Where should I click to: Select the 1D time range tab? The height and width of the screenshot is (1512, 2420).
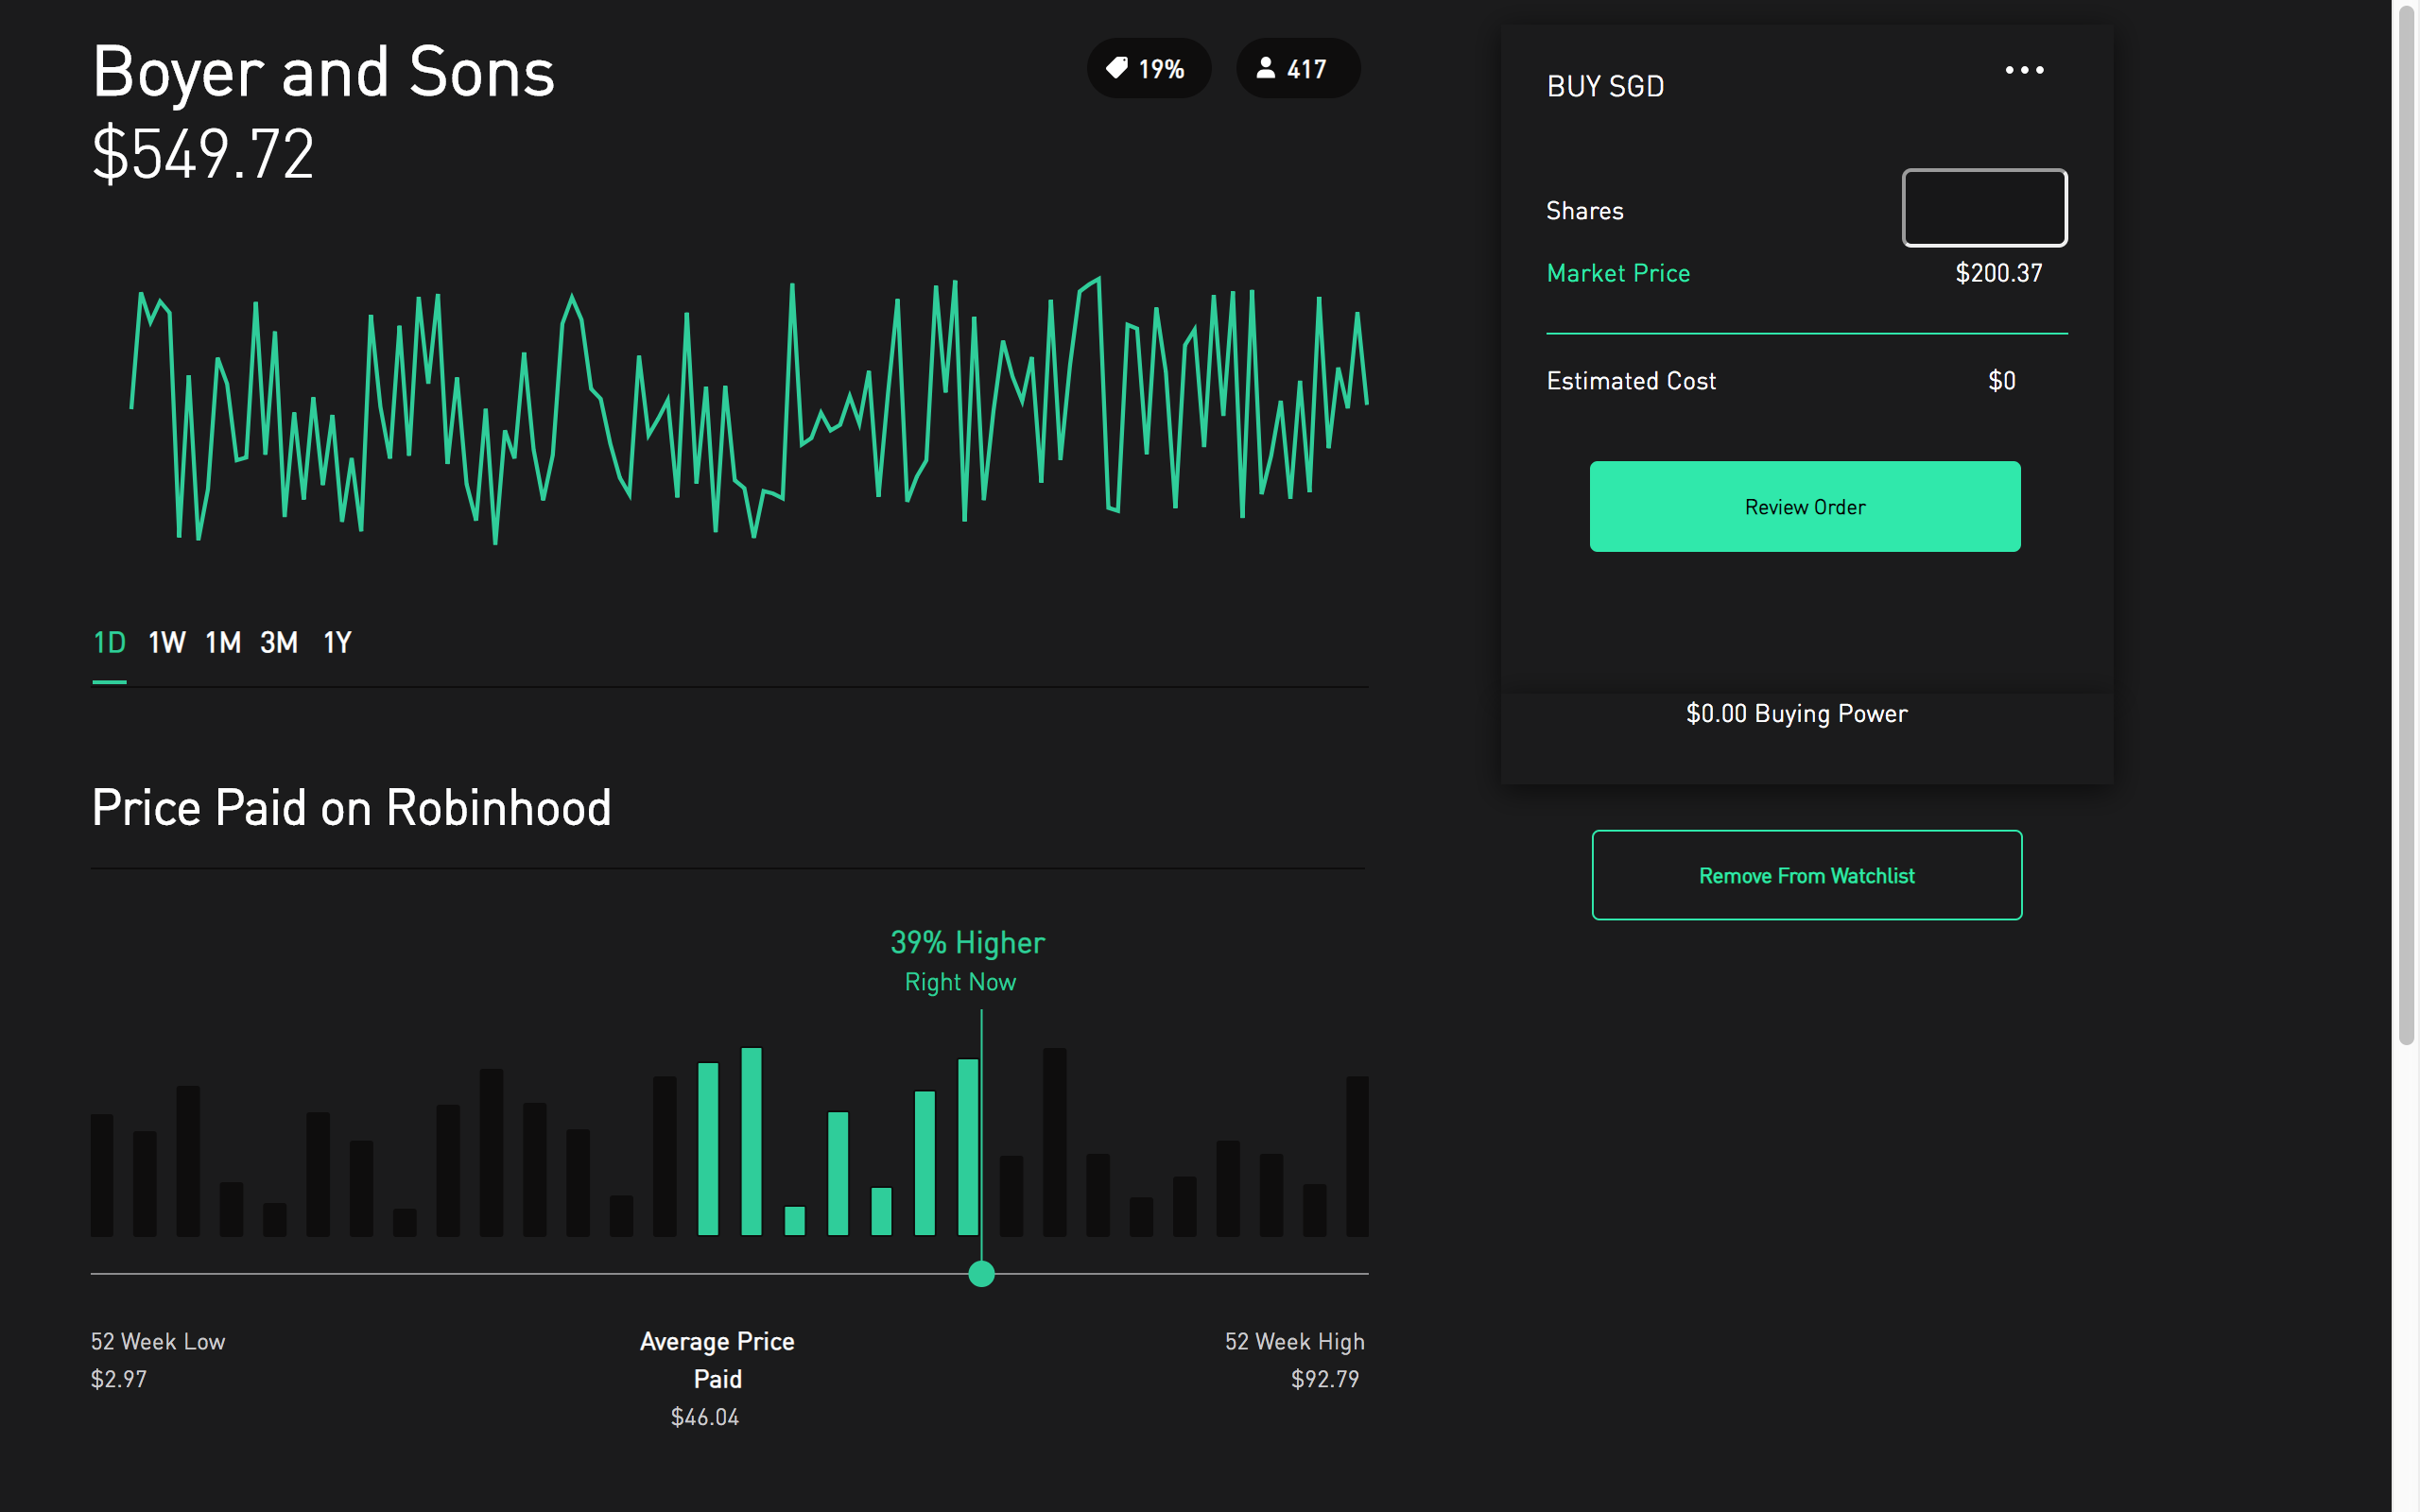(x=109, y=642)
